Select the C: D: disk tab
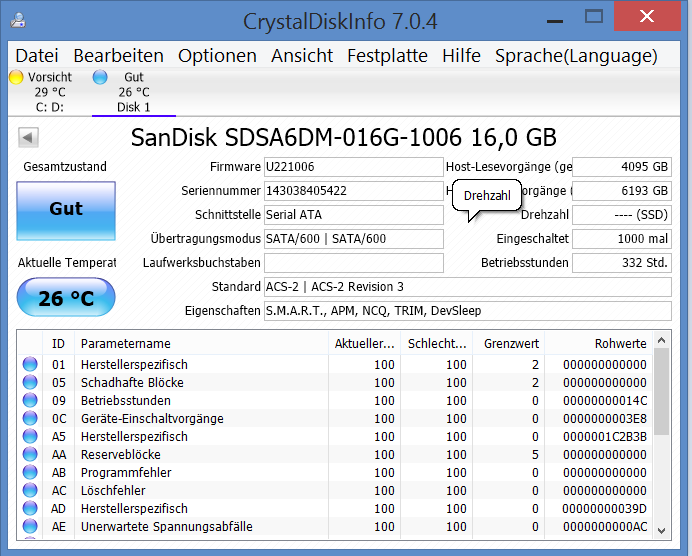 (49, 92)
